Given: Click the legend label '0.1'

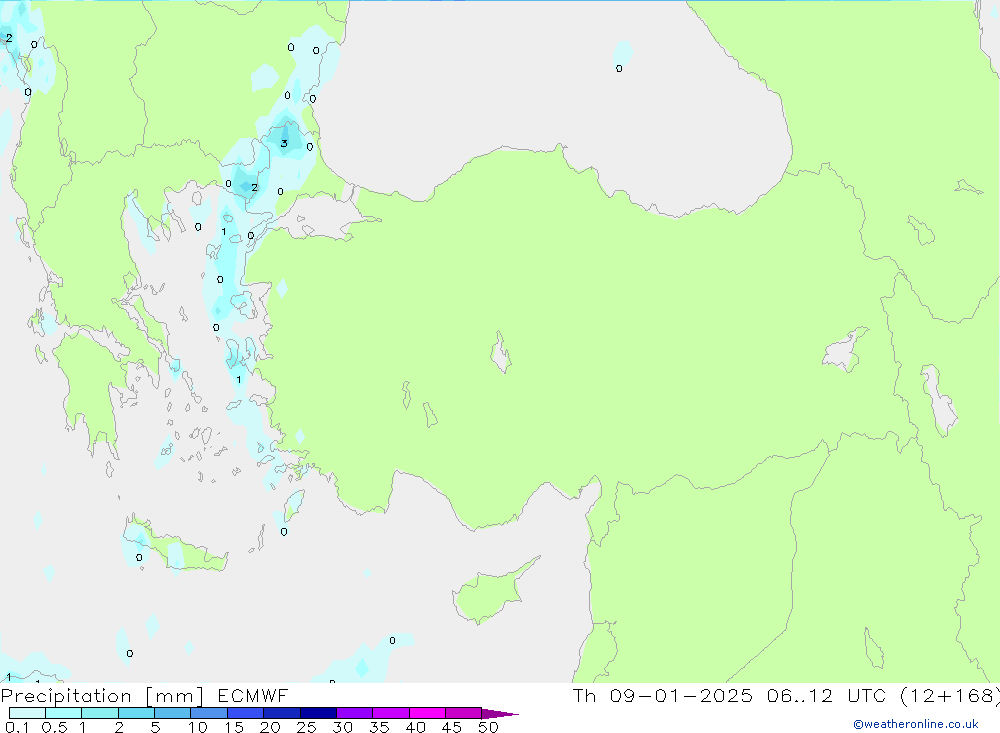Looking at the screenshot, I should pos(16,727).
